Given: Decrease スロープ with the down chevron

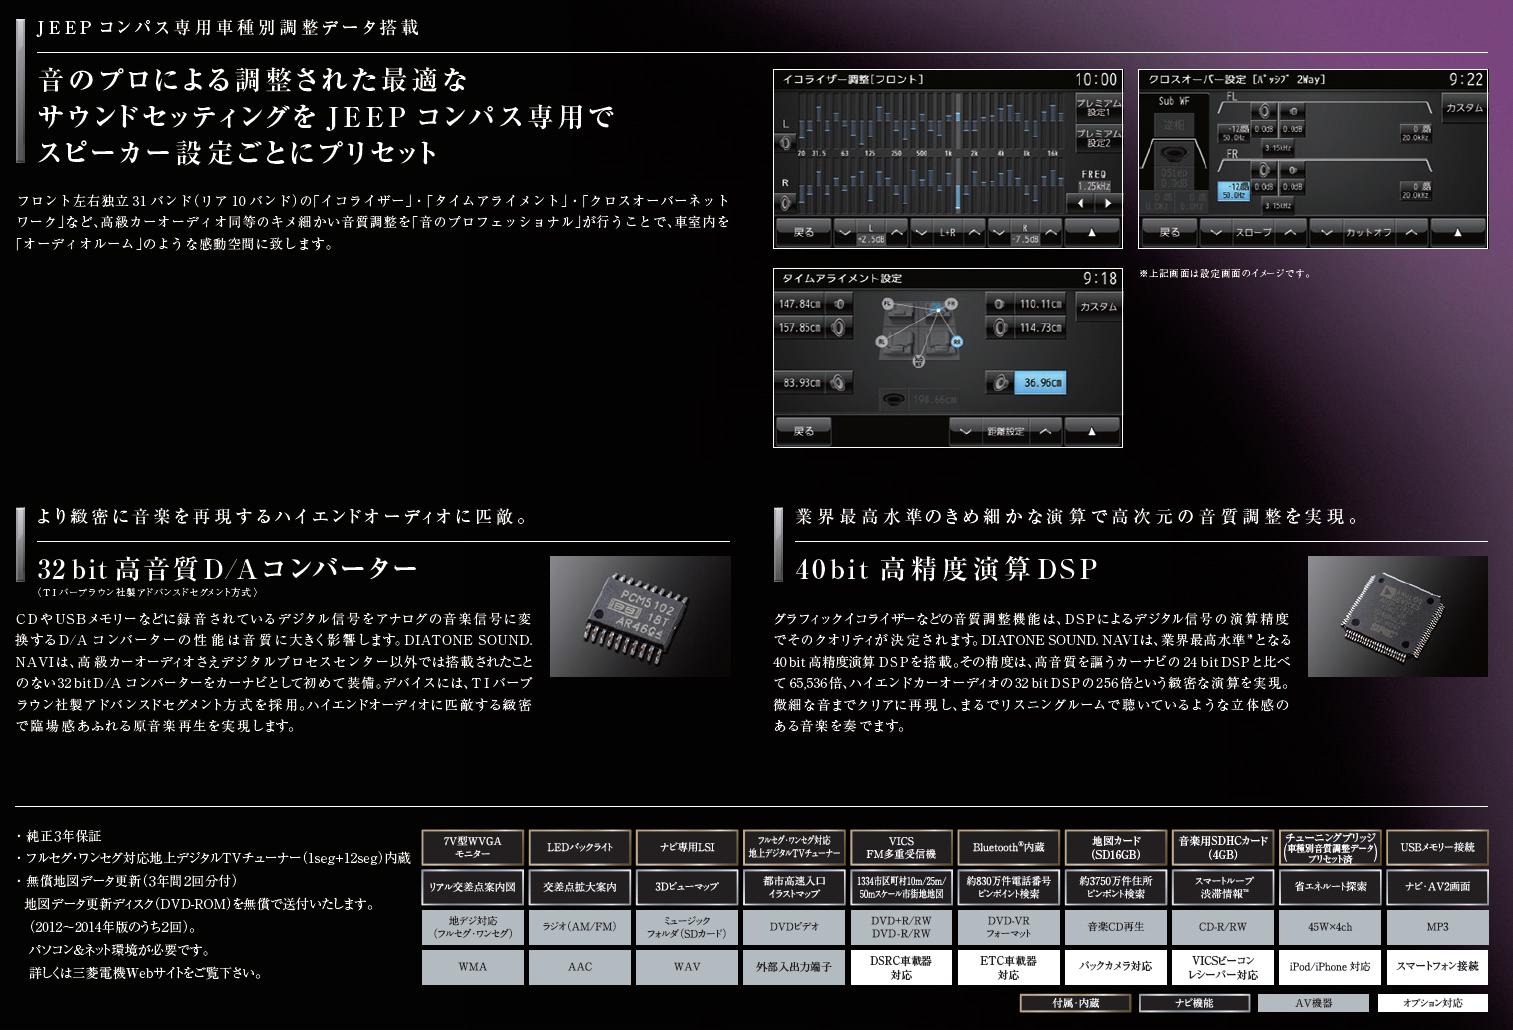Looking at the screenshot, I should point(1216,232).
